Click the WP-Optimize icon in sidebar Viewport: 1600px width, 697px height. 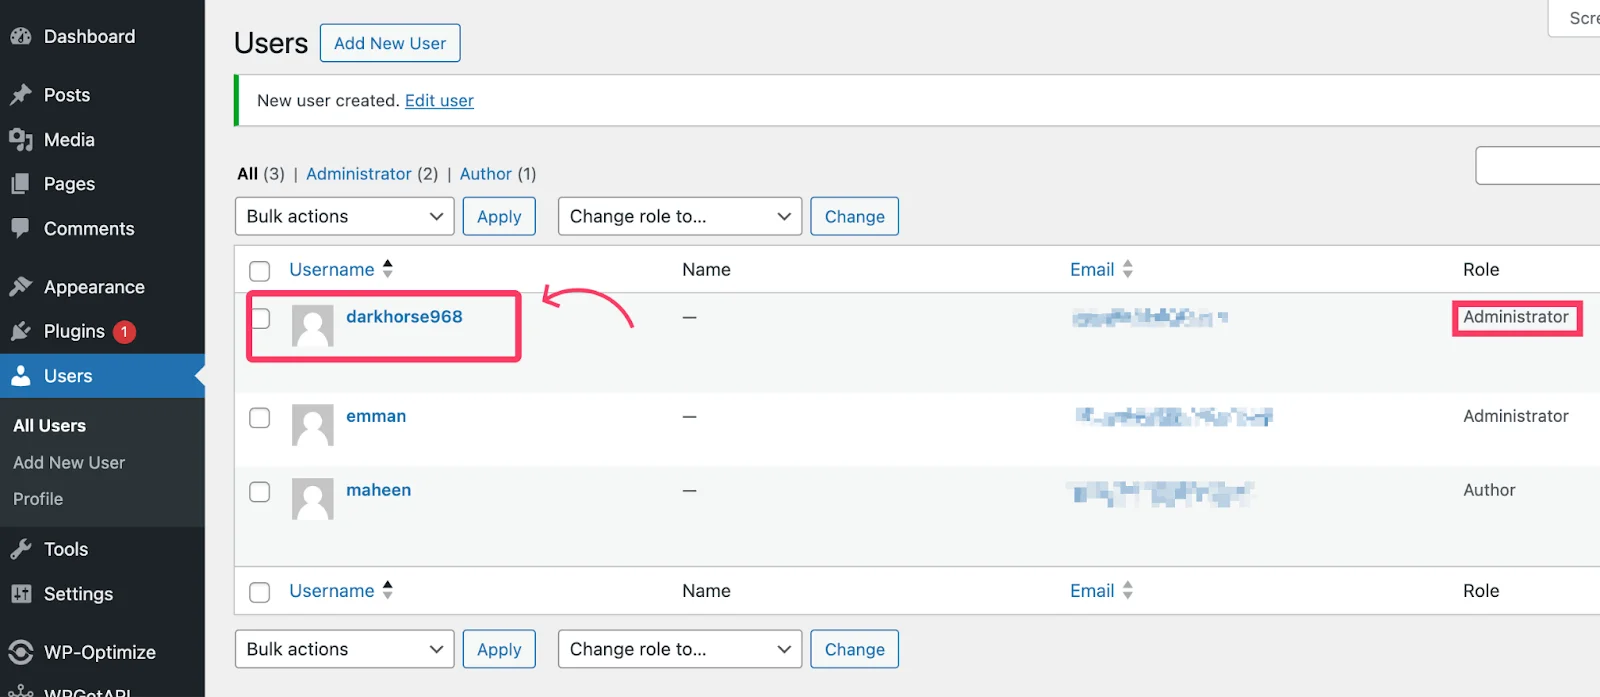[x=21, y=652]
